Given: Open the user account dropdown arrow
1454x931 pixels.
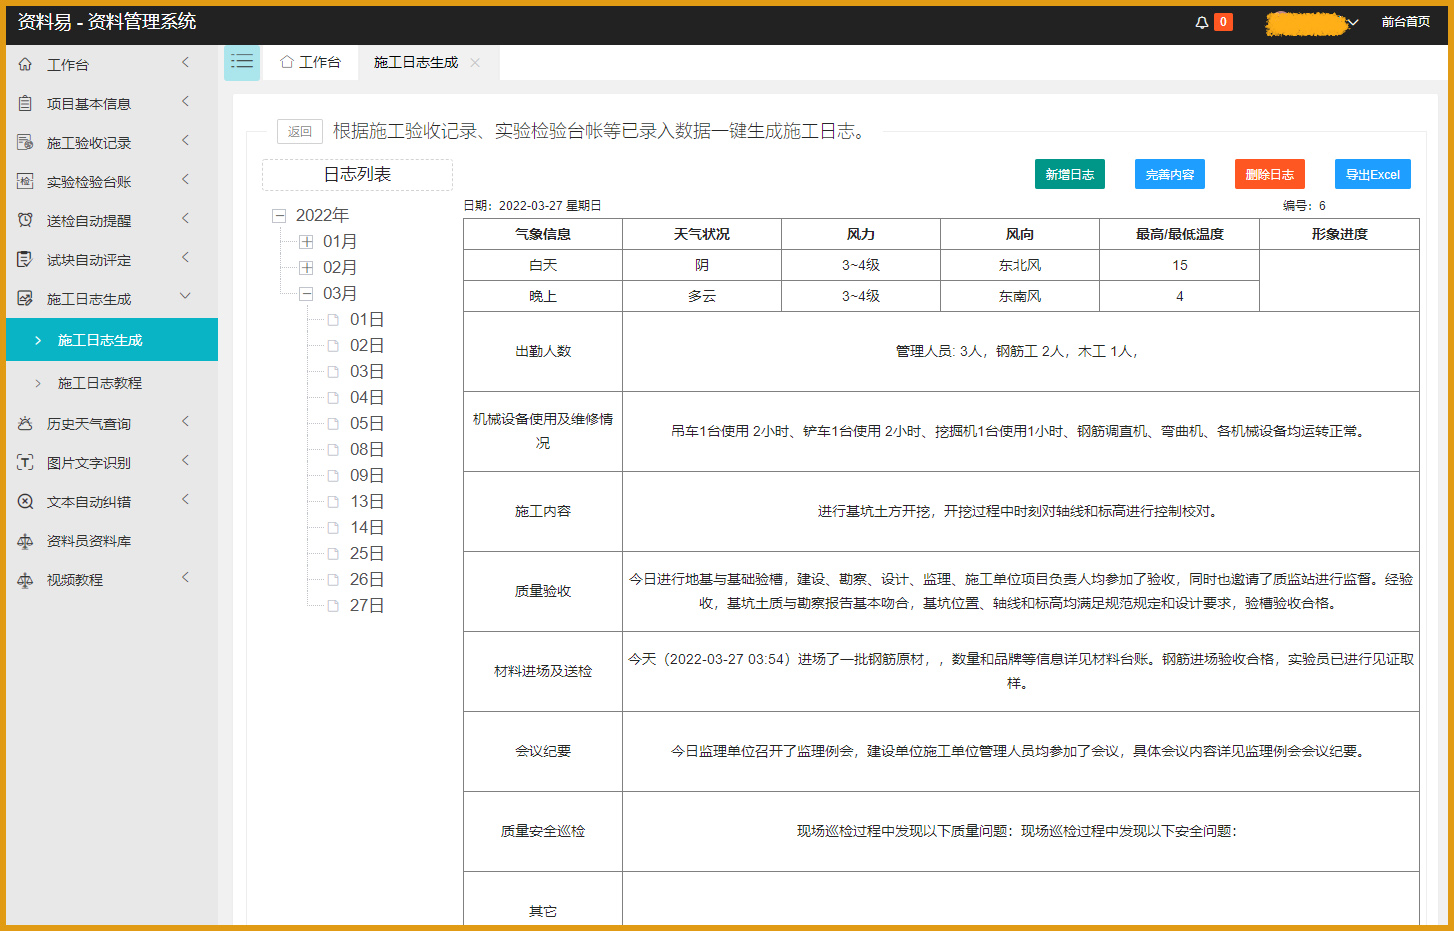Looking at the screenshot, I should click(x=1353, y=22).
